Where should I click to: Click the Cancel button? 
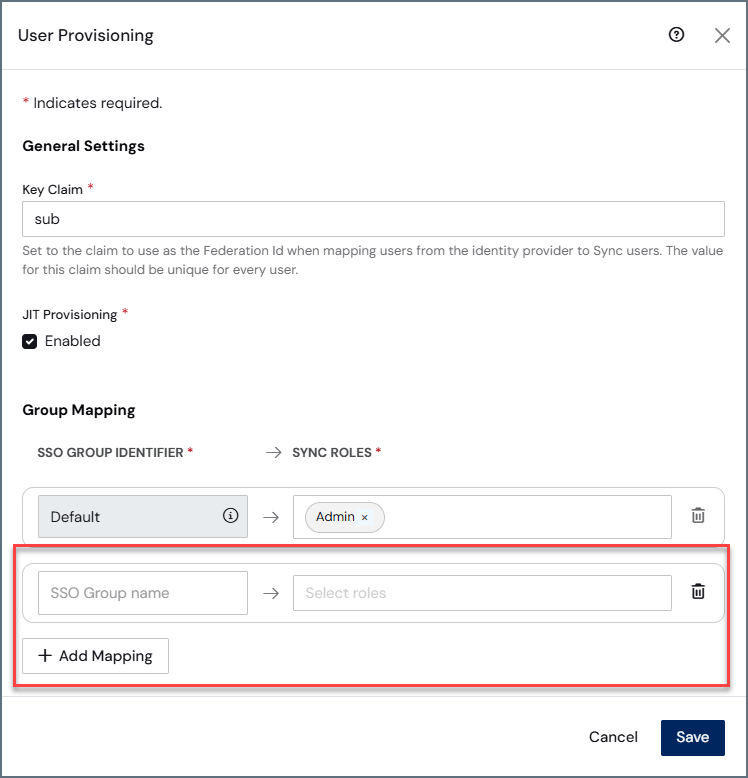(x=613, y=737)
